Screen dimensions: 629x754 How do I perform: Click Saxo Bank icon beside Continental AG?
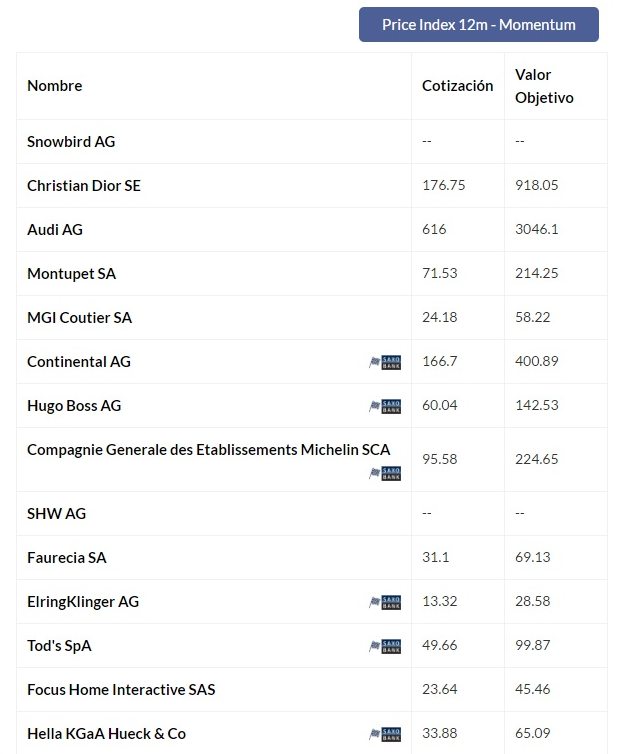(x=385, y=362)
